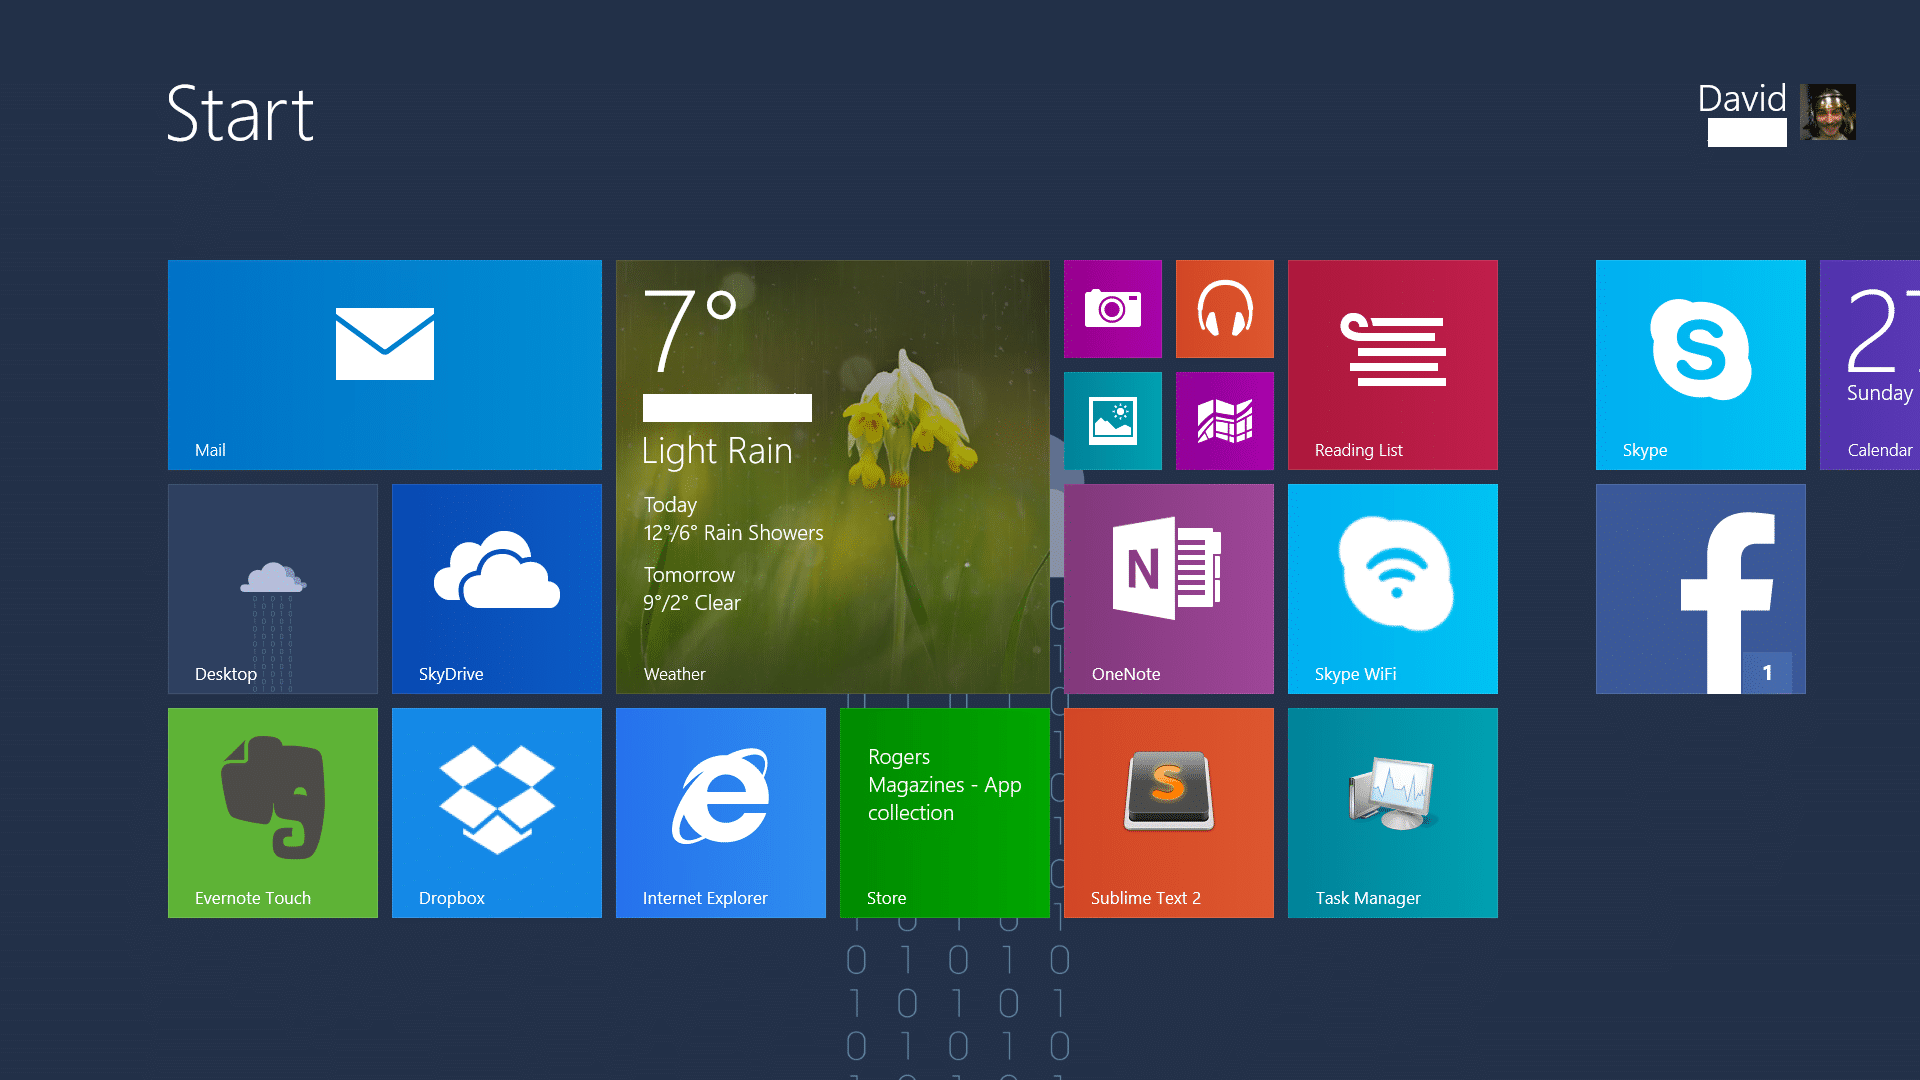Open the Music headphones tile
1920x1080 pixels.
tap(1225, 309)
